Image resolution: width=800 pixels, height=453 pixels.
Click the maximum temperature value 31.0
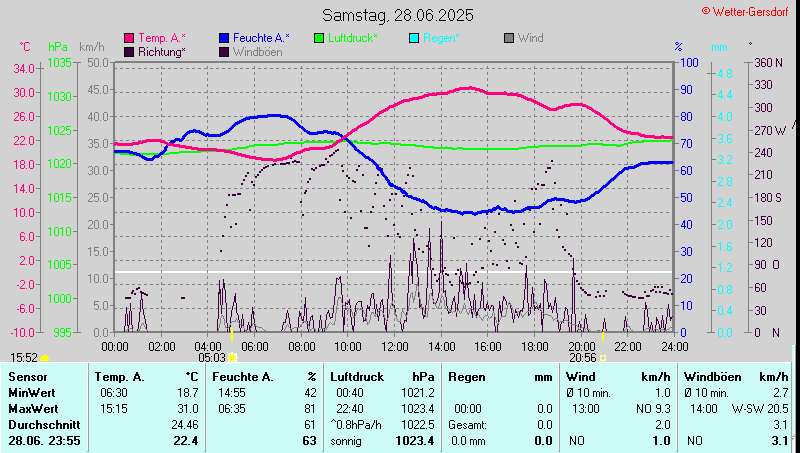pos(188,409)
